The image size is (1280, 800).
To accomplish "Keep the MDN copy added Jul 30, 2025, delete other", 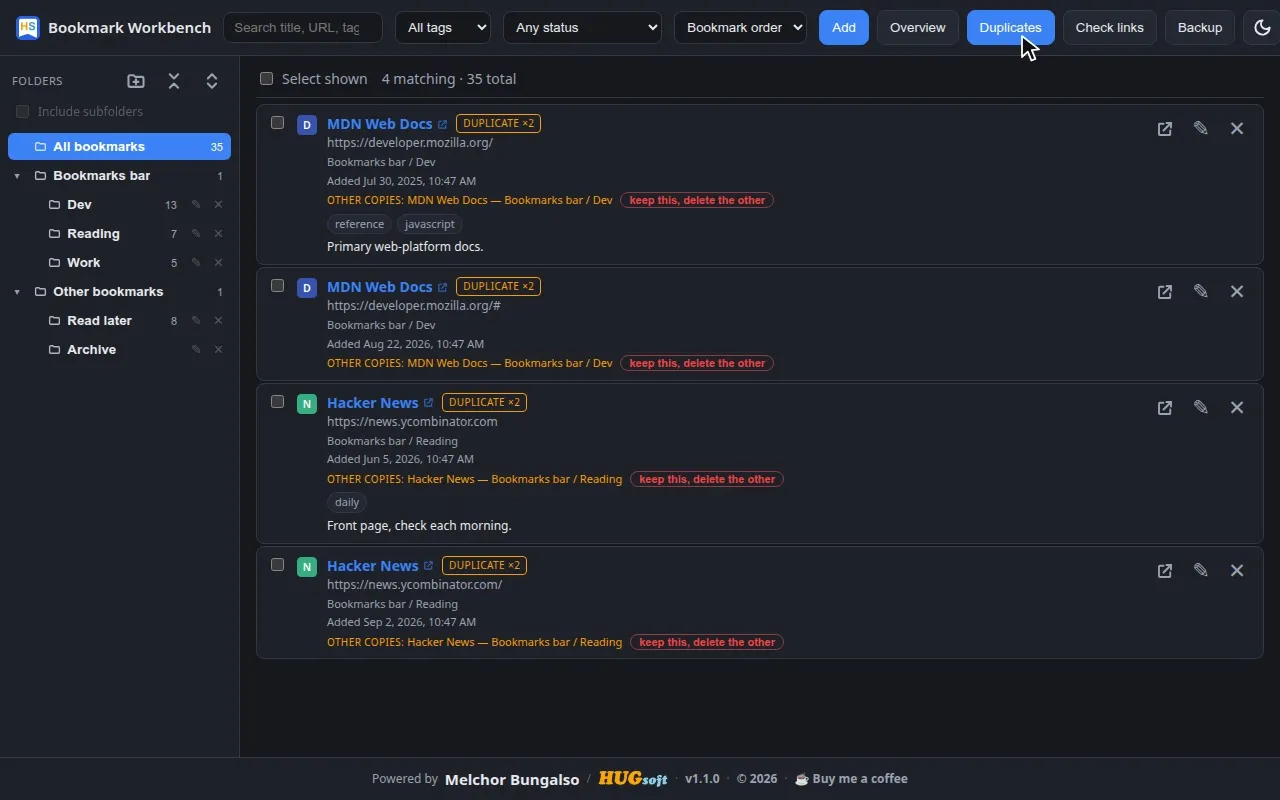I will coord(697,200).
